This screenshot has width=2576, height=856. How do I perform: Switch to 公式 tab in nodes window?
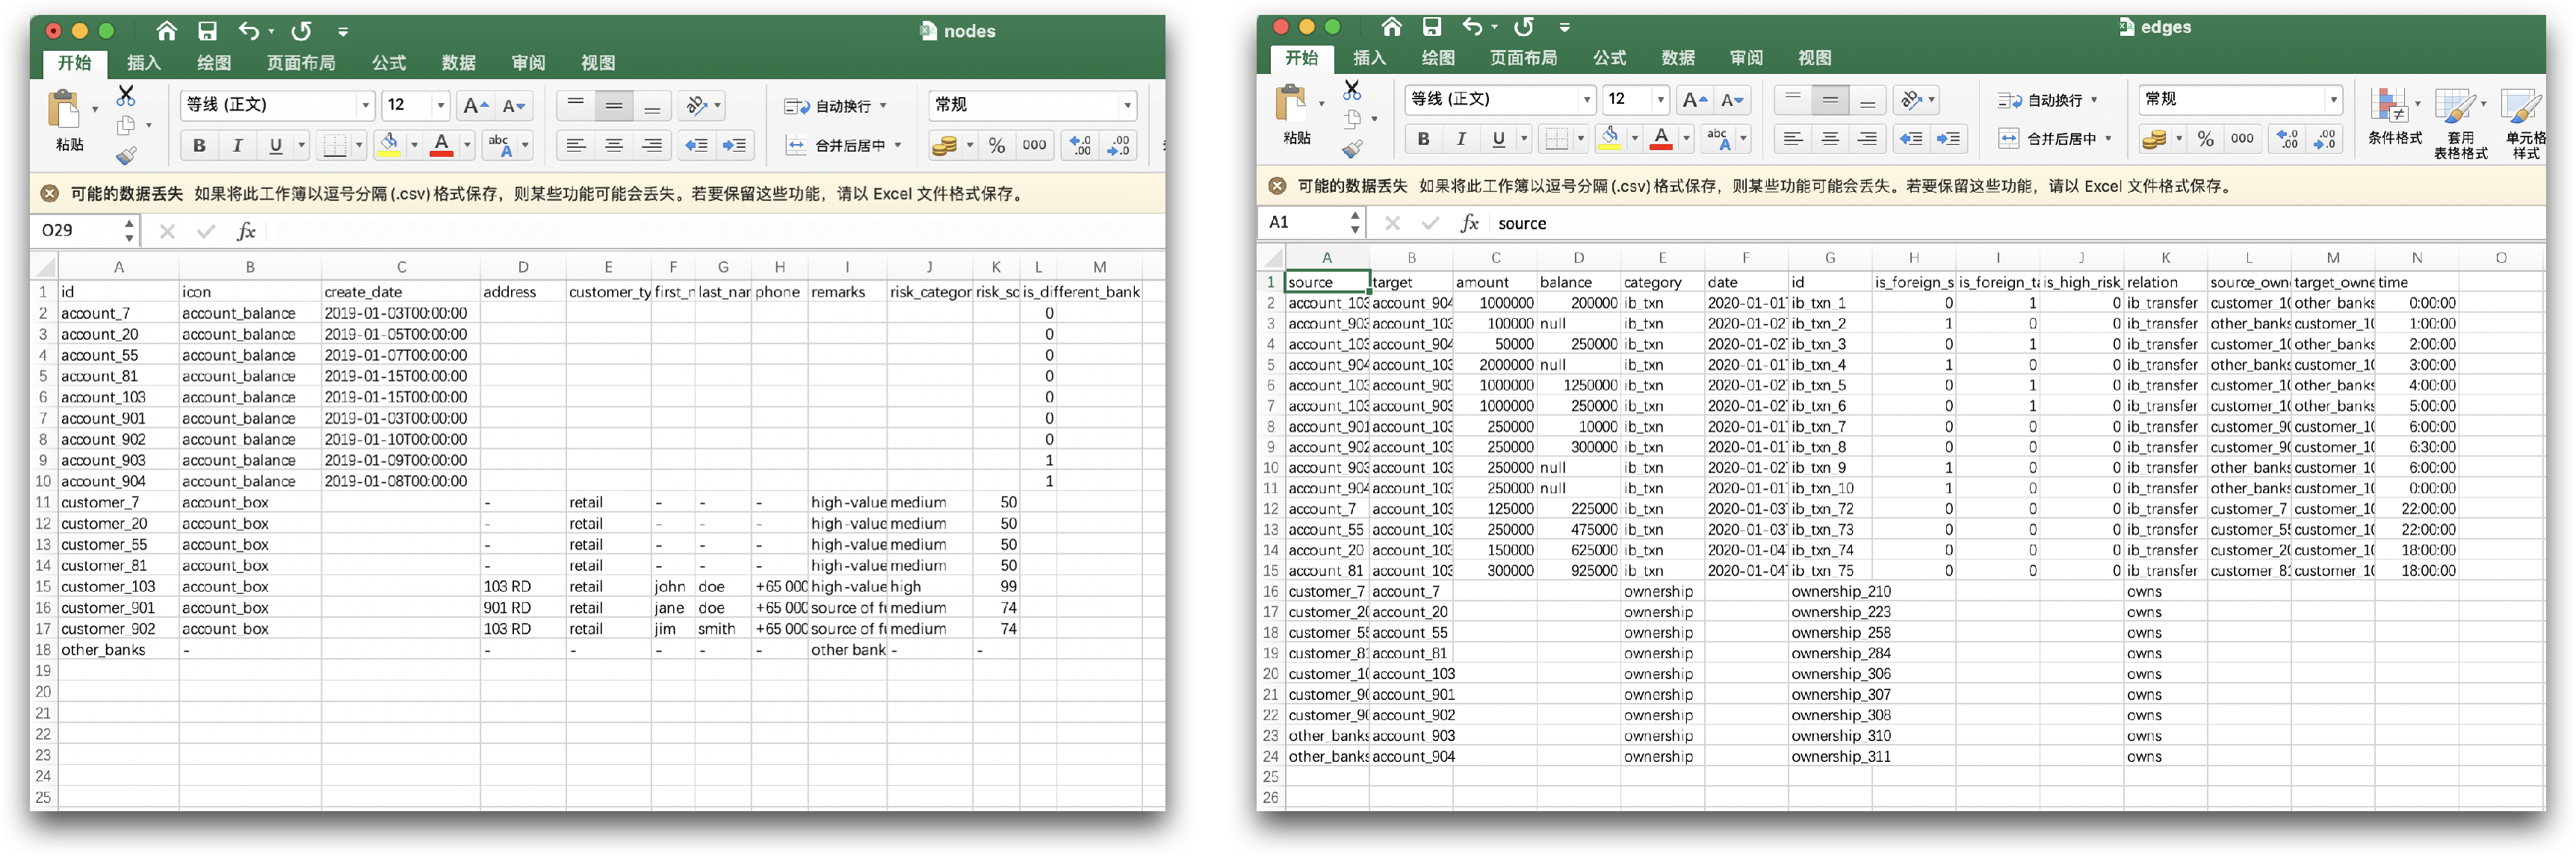pos(389,63)
